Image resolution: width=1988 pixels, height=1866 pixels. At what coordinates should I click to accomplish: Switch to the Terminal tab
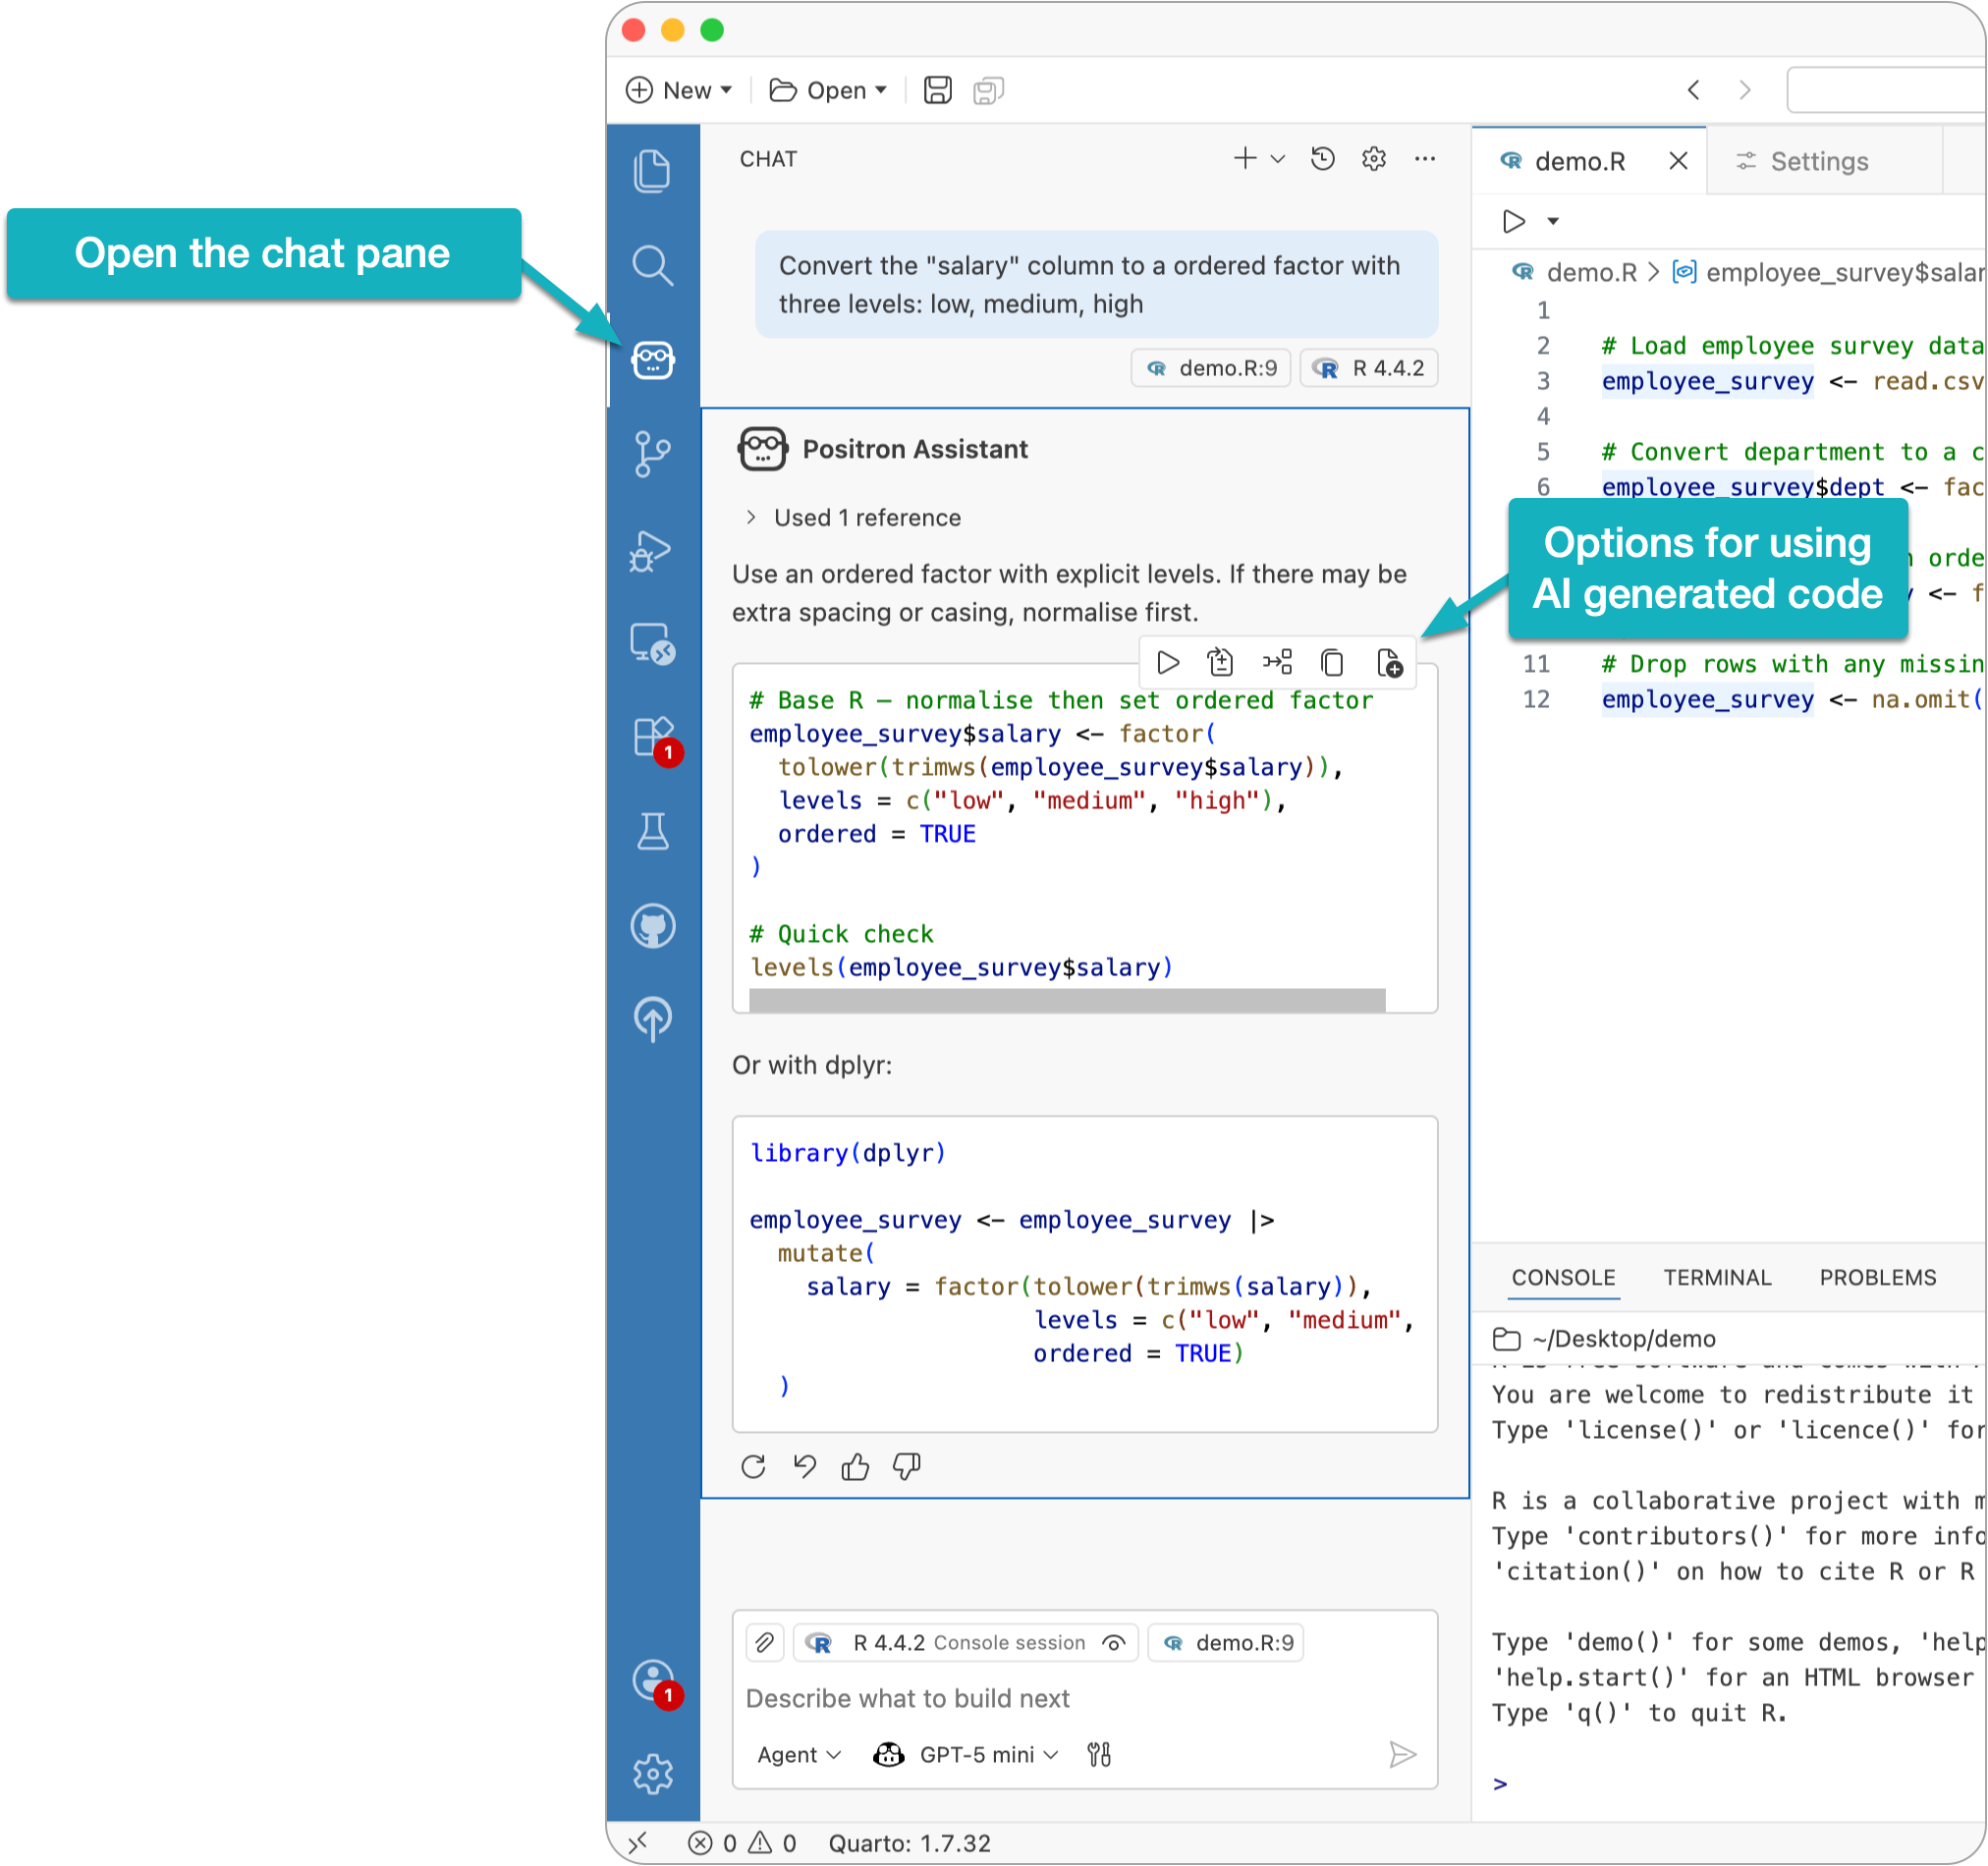1717,1277
